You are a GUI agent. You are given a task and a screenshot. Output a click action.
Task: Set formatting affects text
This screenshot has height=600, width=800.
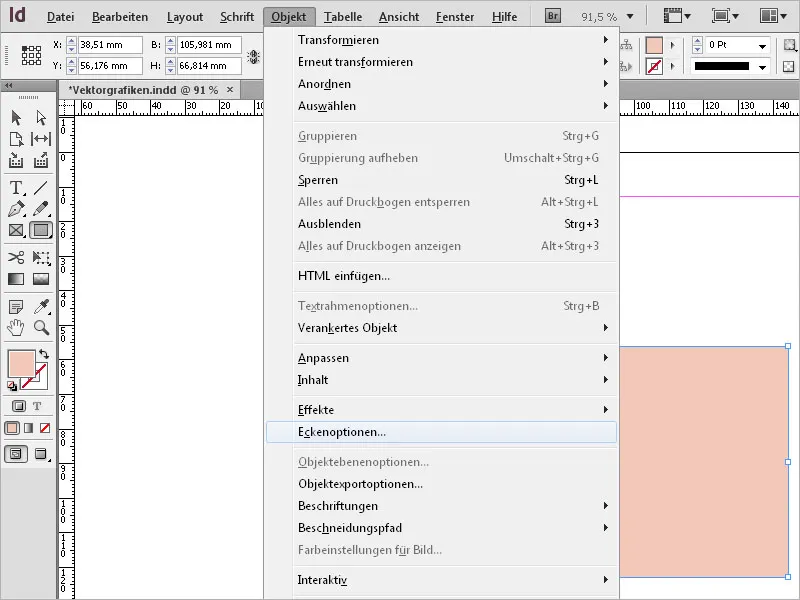(37, 406)
